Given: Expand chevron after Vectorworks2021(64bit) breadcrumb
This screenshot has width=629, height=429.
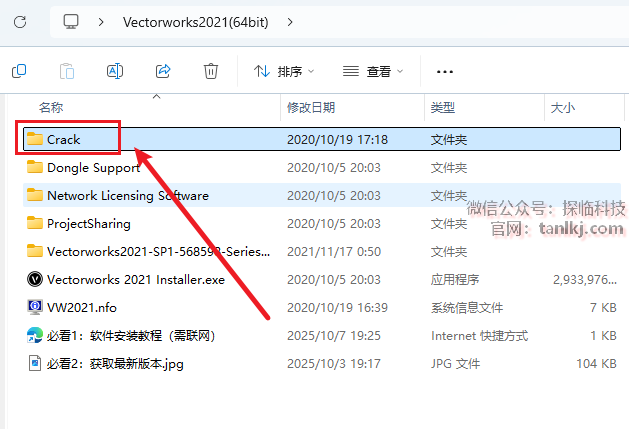Looking at the screenshot, I should 290,22.
